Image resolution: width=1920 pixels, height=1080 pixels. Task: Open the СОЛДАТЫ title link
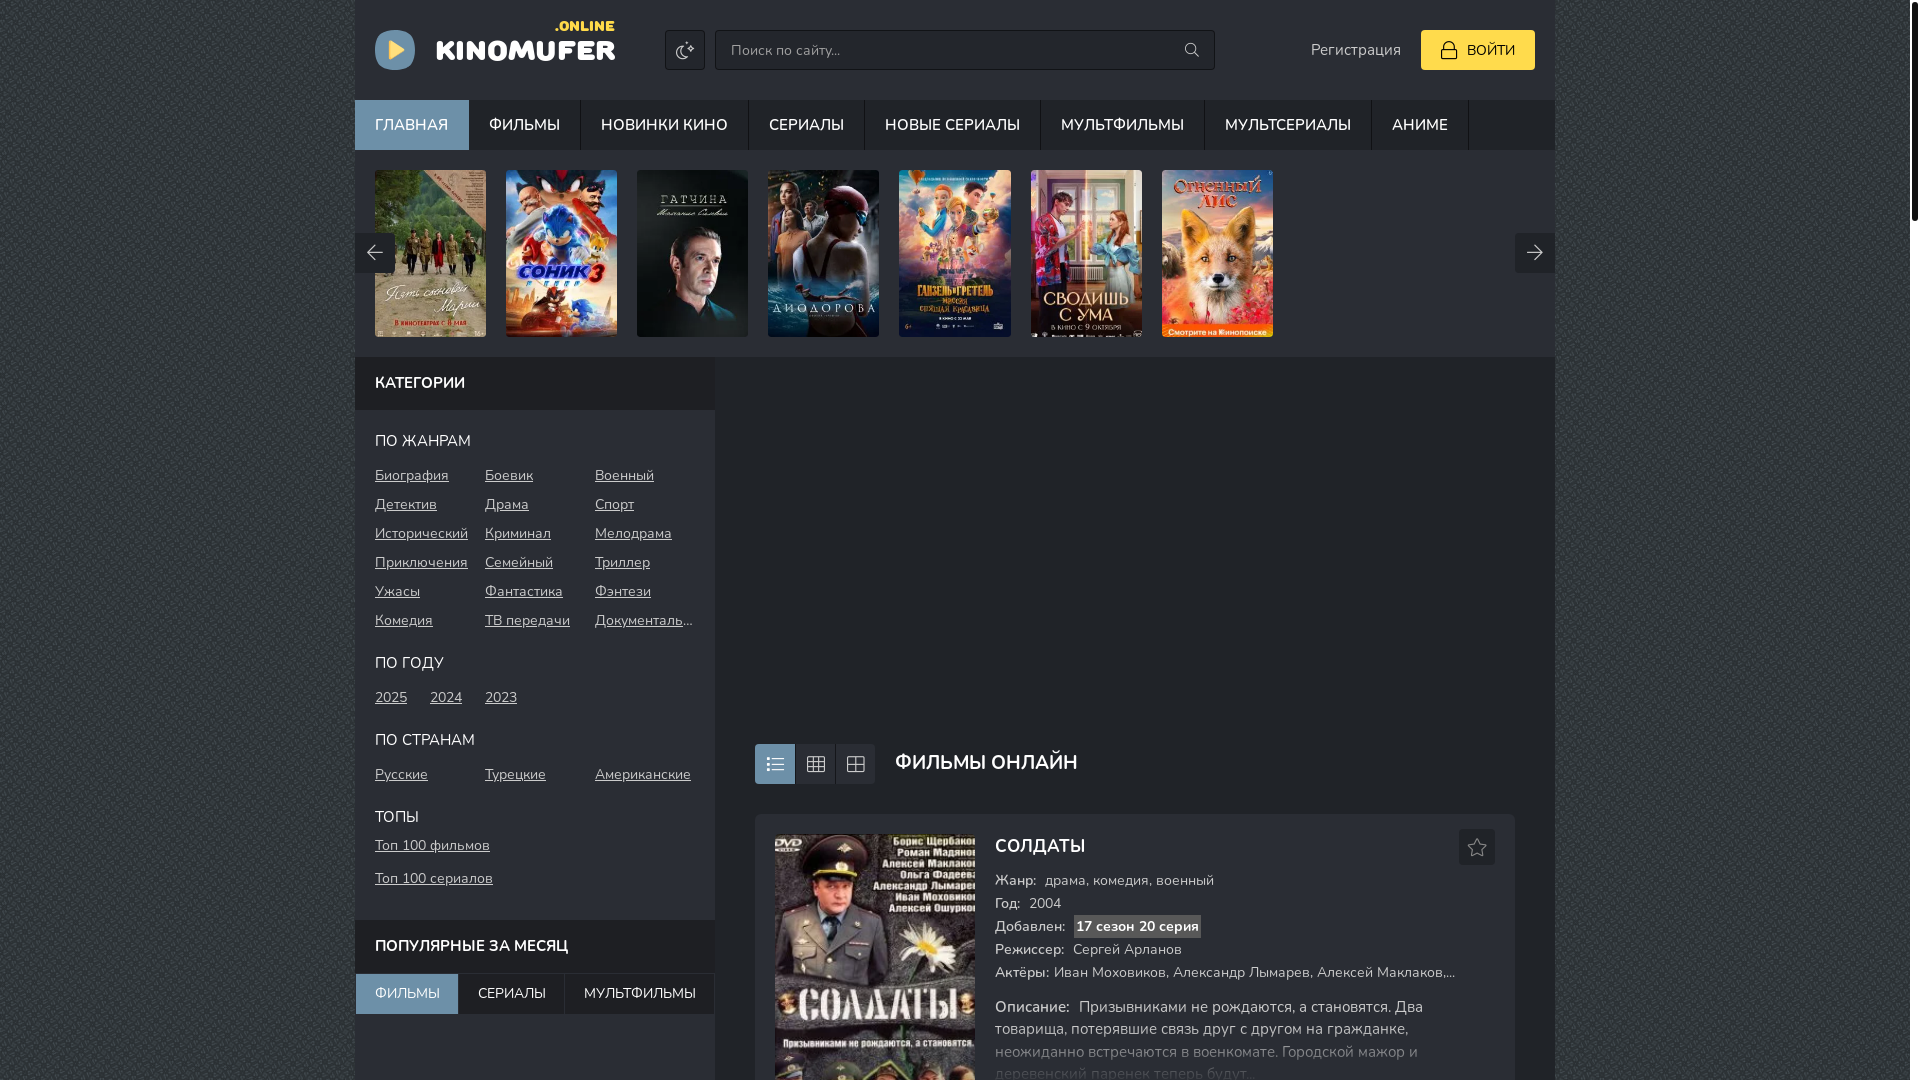[1040, 846]
